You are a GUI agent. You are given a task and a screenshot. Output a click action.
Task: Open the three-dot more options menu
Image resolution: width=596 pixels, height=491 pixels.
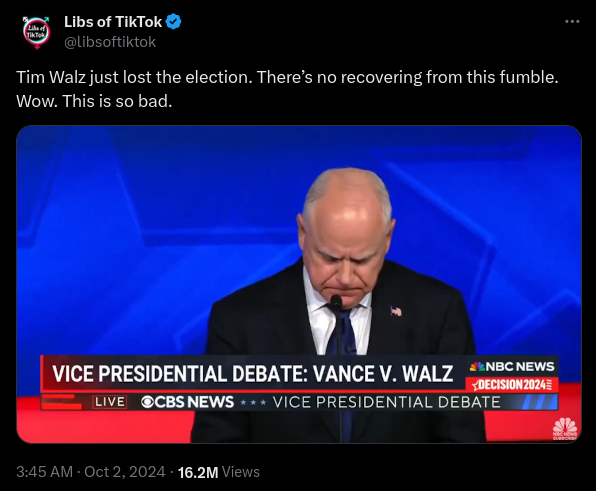coord(572,22)
